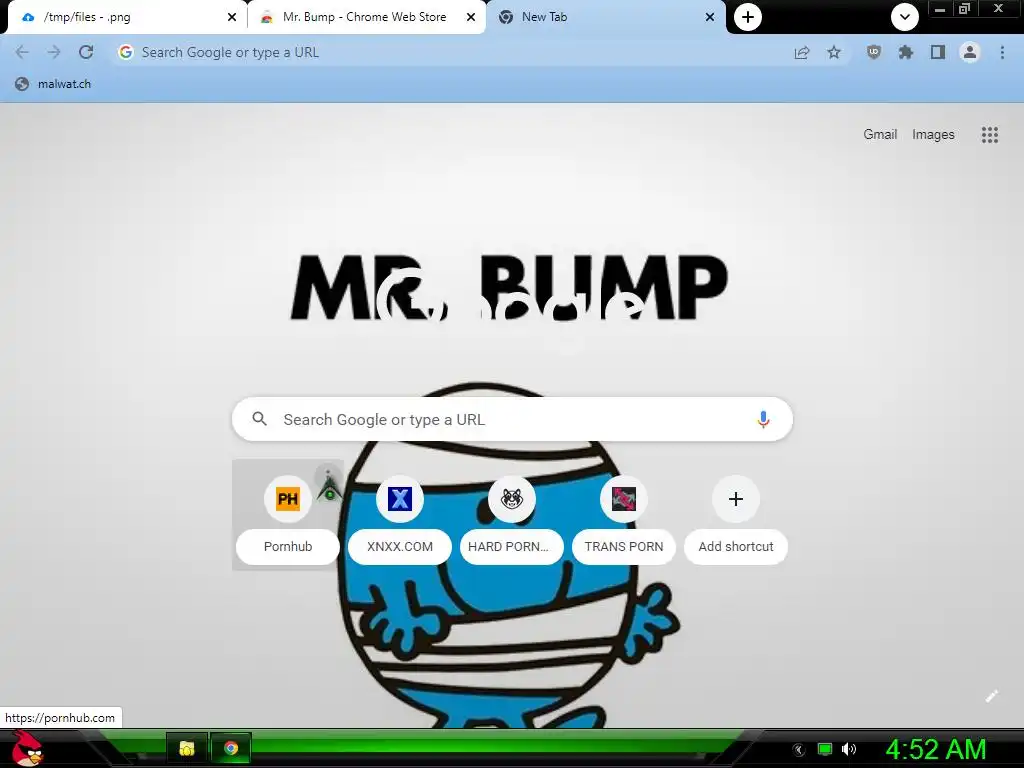
Task: Open the malwat.ch bookmark
Action: coord(53,84)
